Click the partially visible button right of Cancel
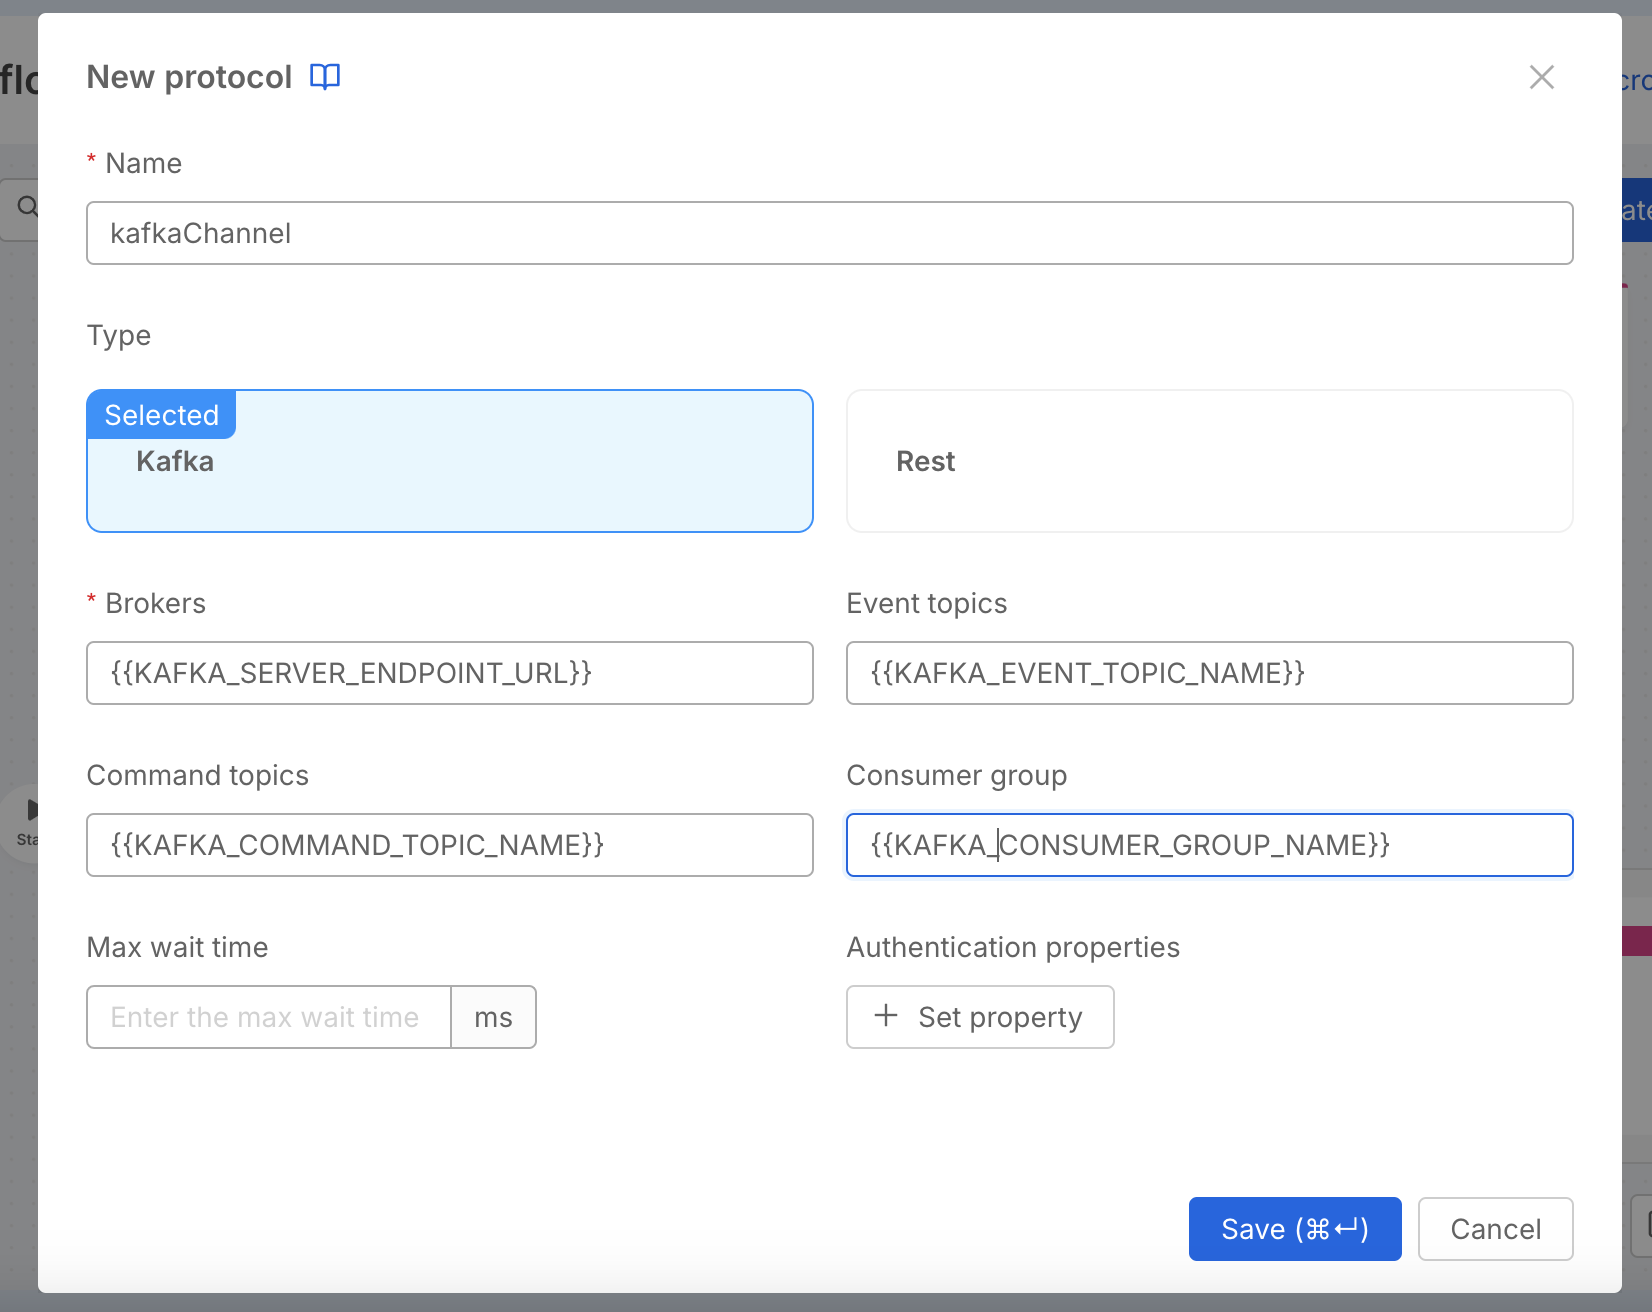1652x1312 pixels. click(1646, 1224)
